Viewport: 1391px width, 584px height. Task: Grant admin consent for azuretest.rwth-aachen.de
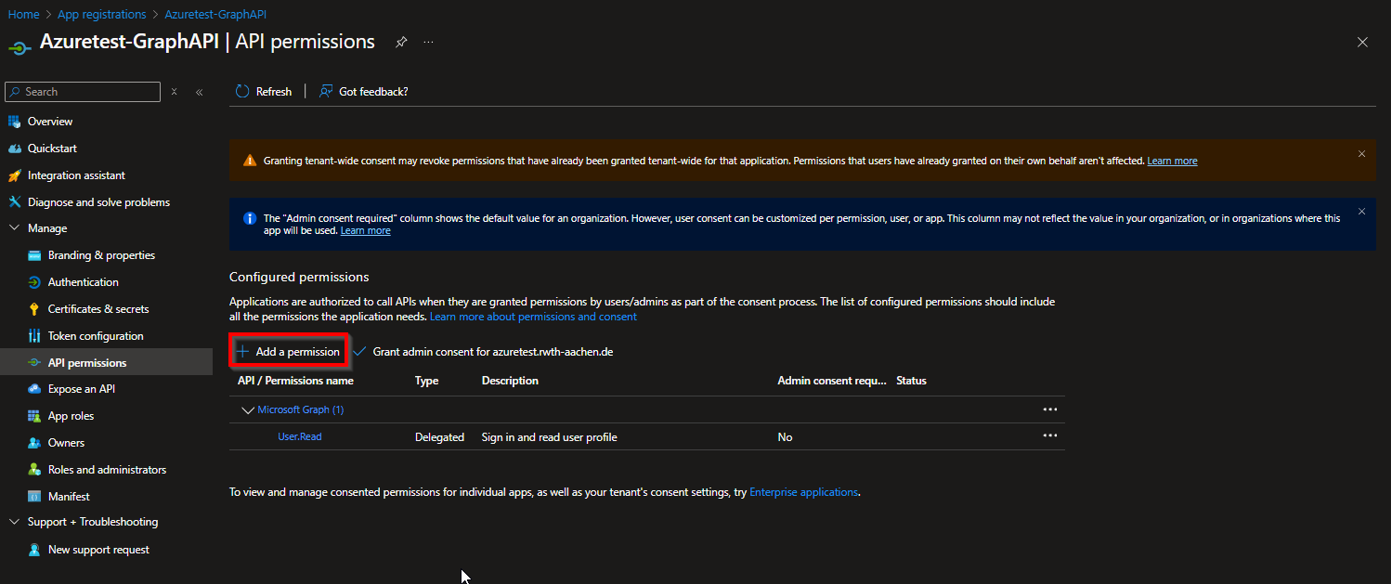[x=483, y=352]
